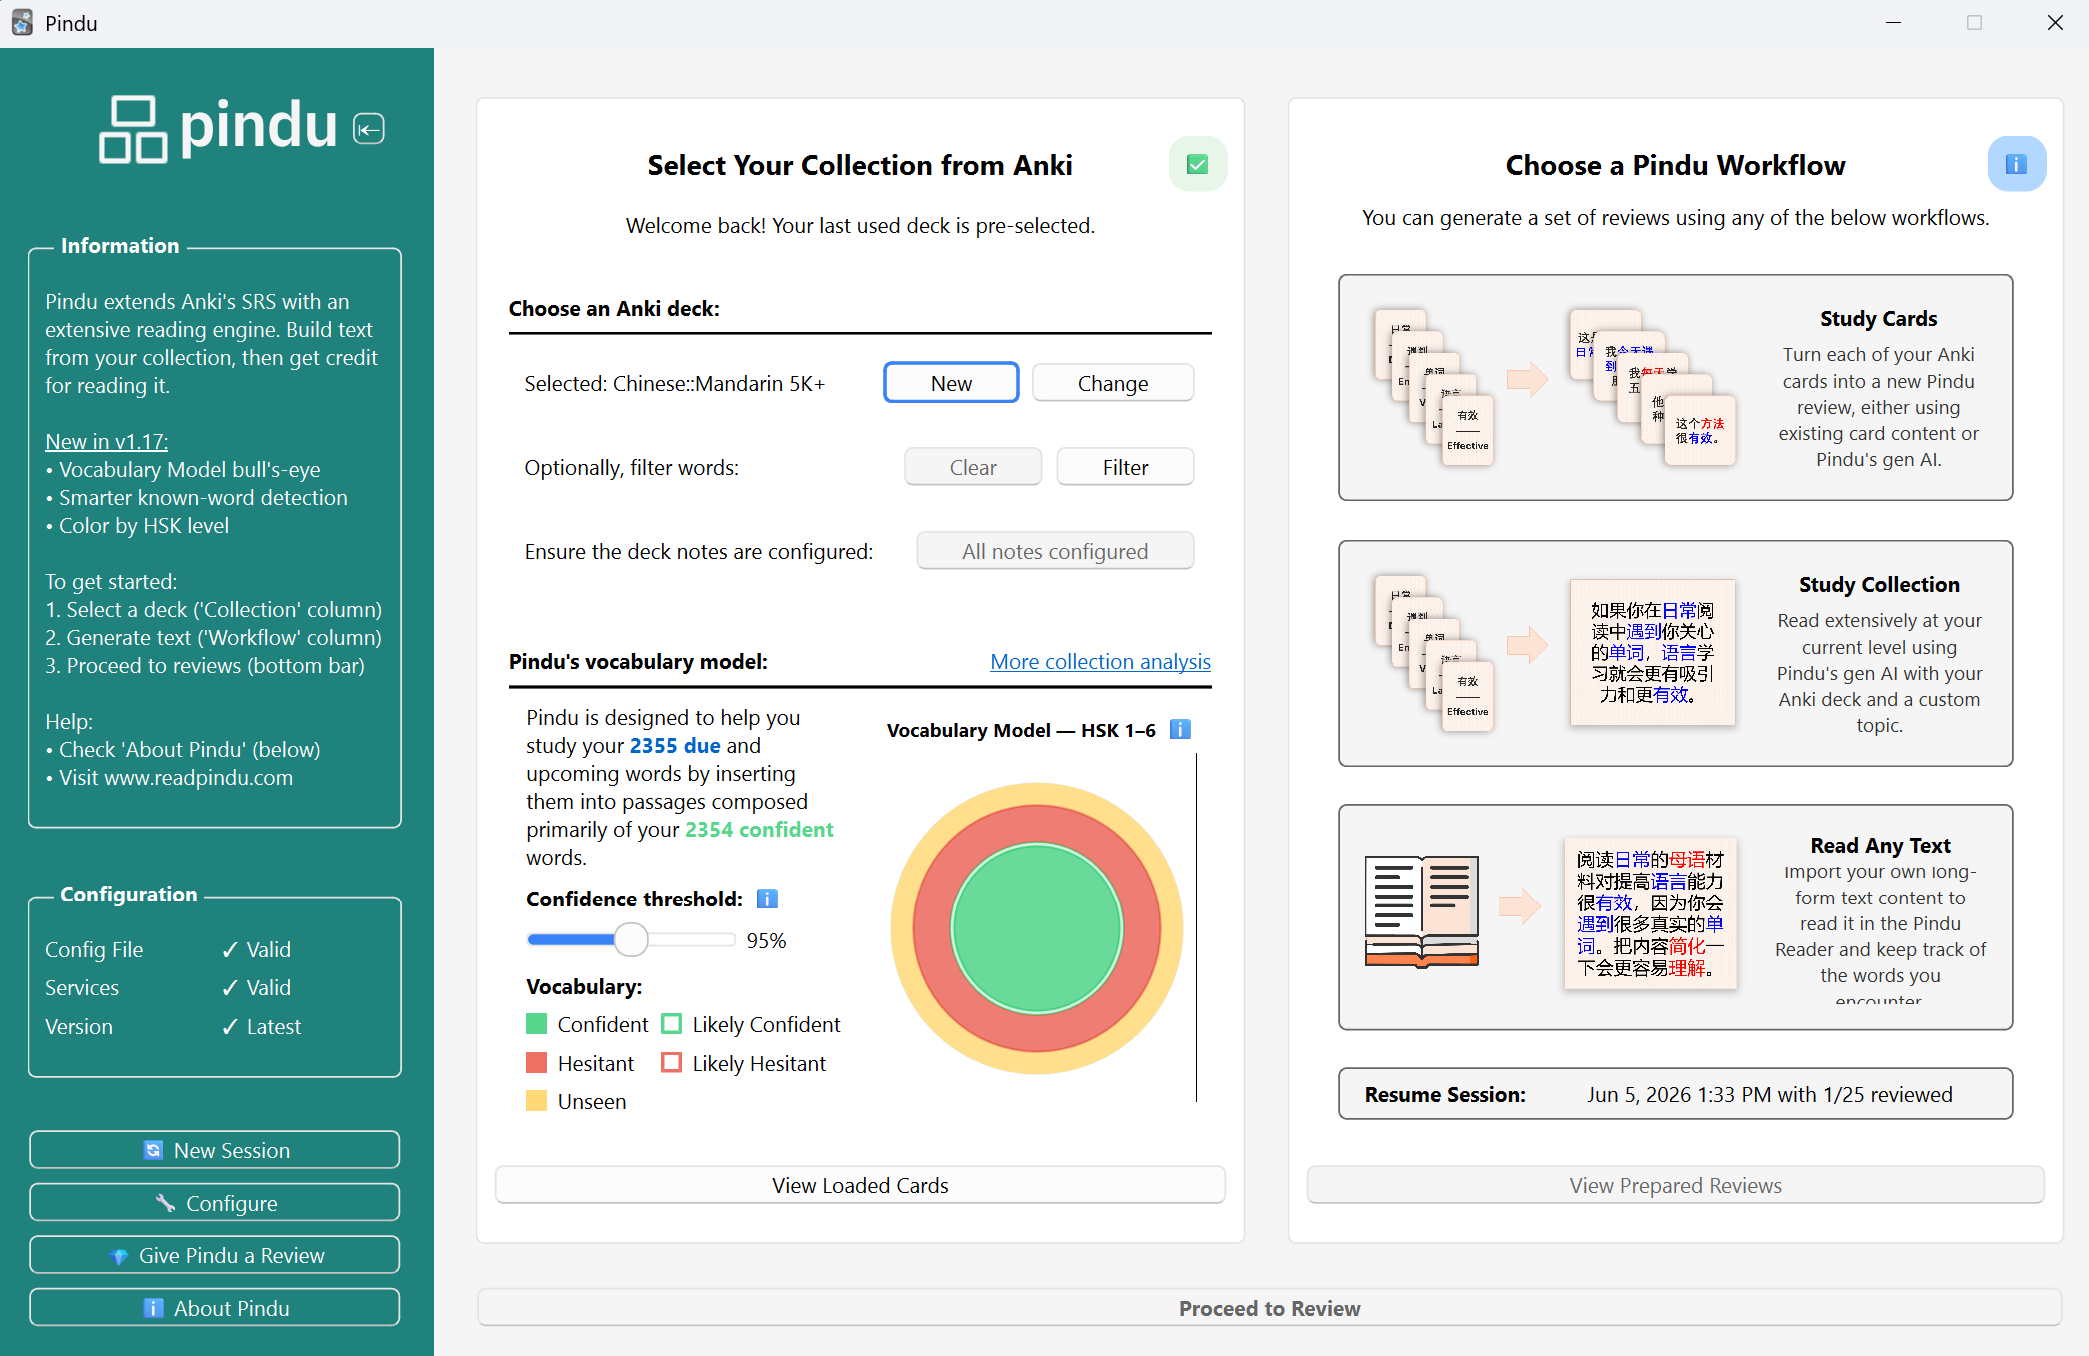2089x1356 pixels.
Task: Minimize the Pindu window
Action: (1893, 22)
